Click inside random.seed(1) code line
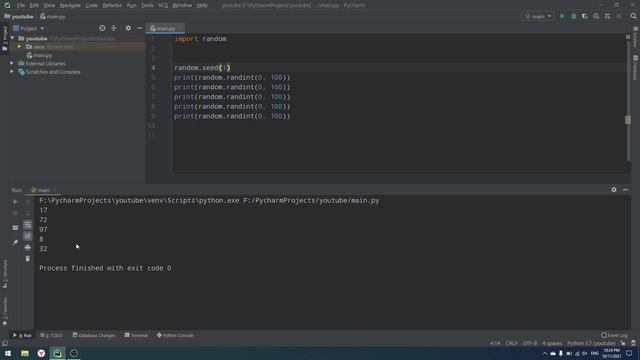 pos(202,68)
